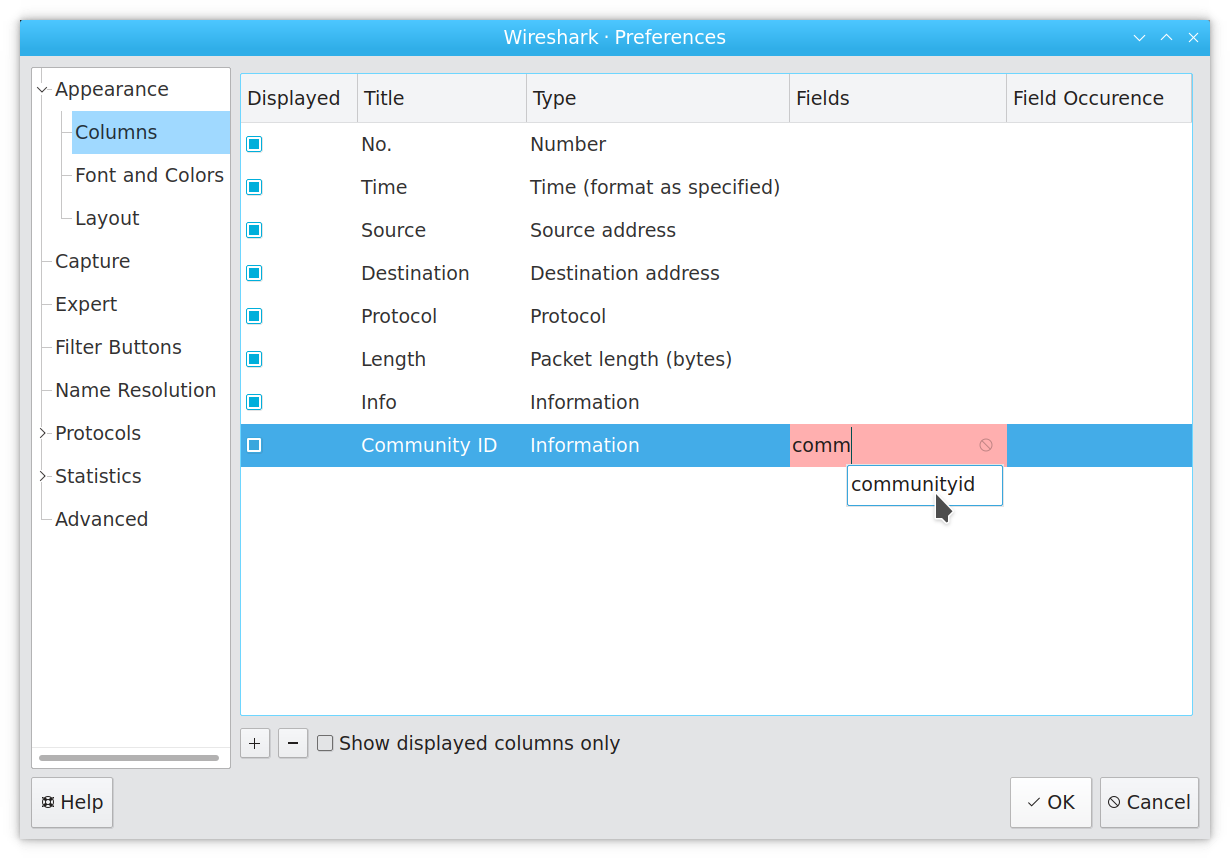Uncheck the Displayed box for Time
Image resolution: width=1230 pixels, height=859 pixels.
[x=254, y=186]
